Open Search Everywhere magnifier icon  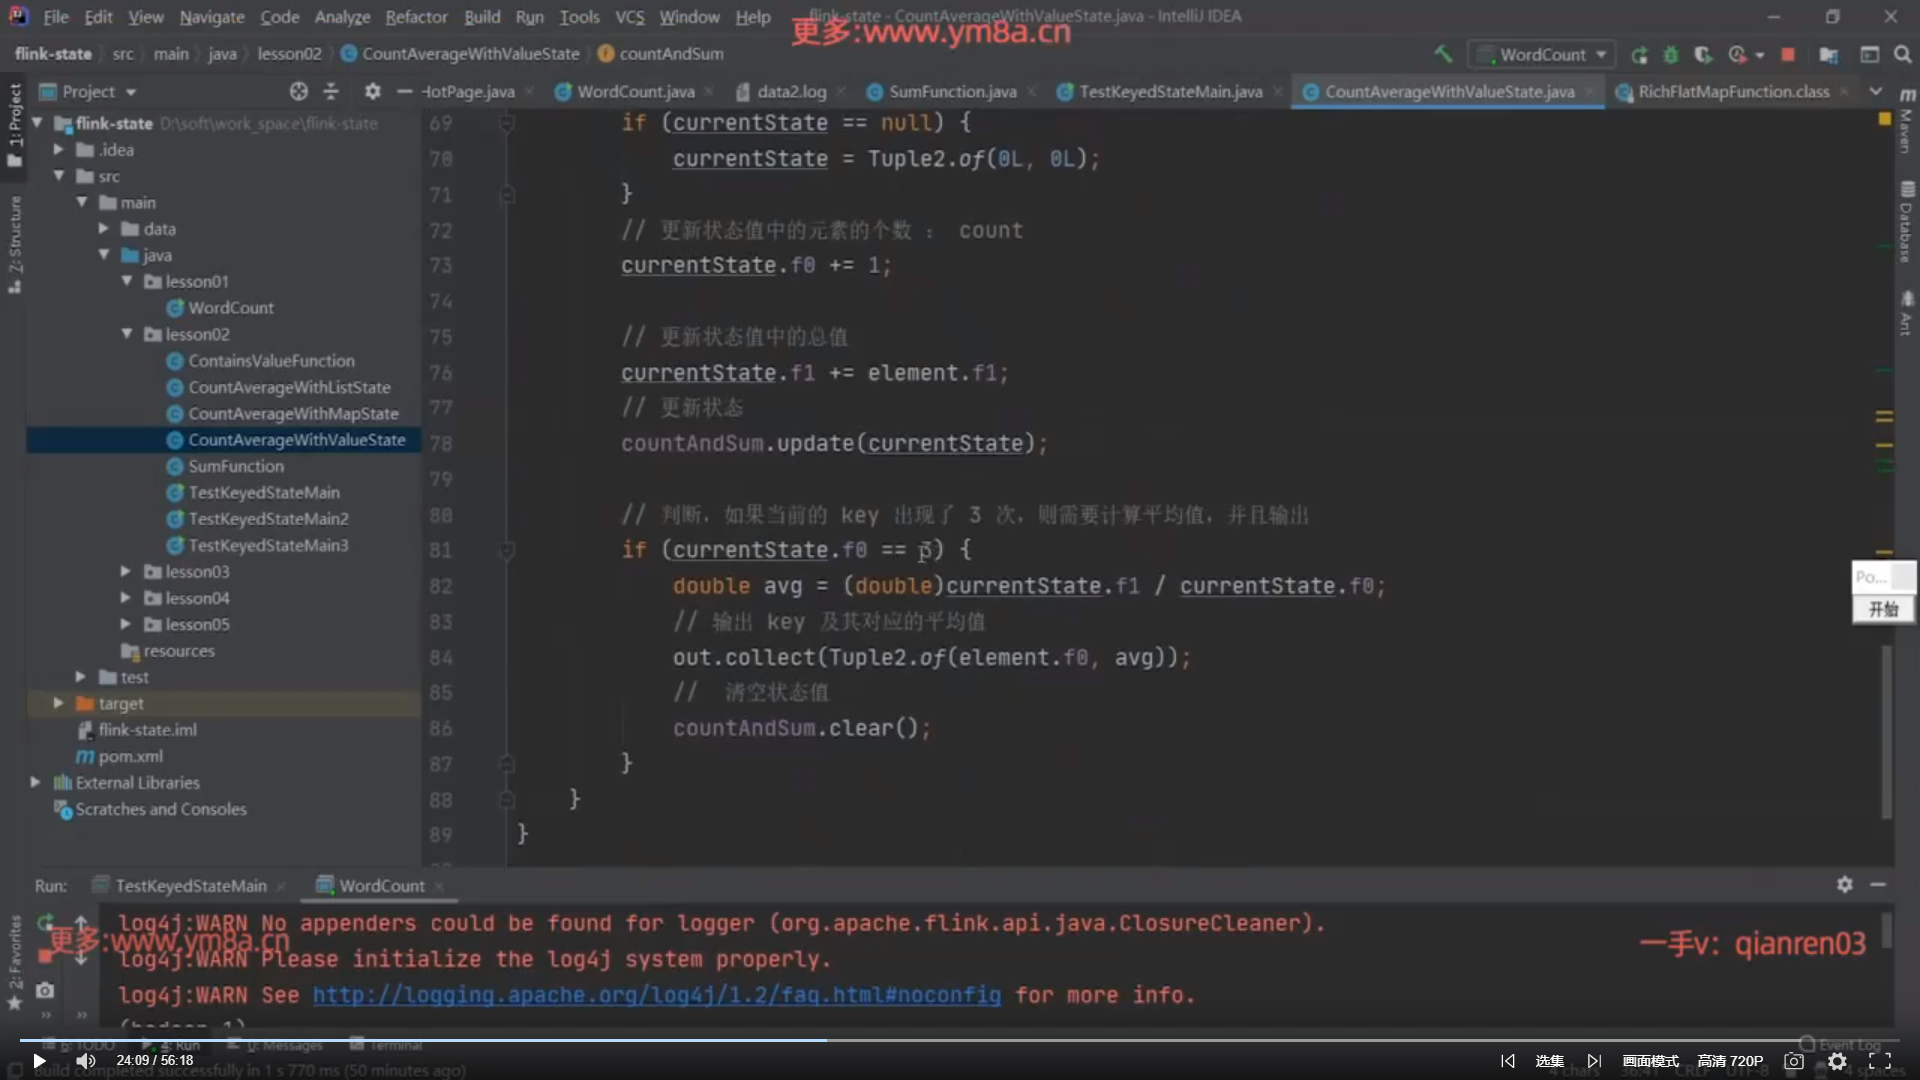point(1902,54)
